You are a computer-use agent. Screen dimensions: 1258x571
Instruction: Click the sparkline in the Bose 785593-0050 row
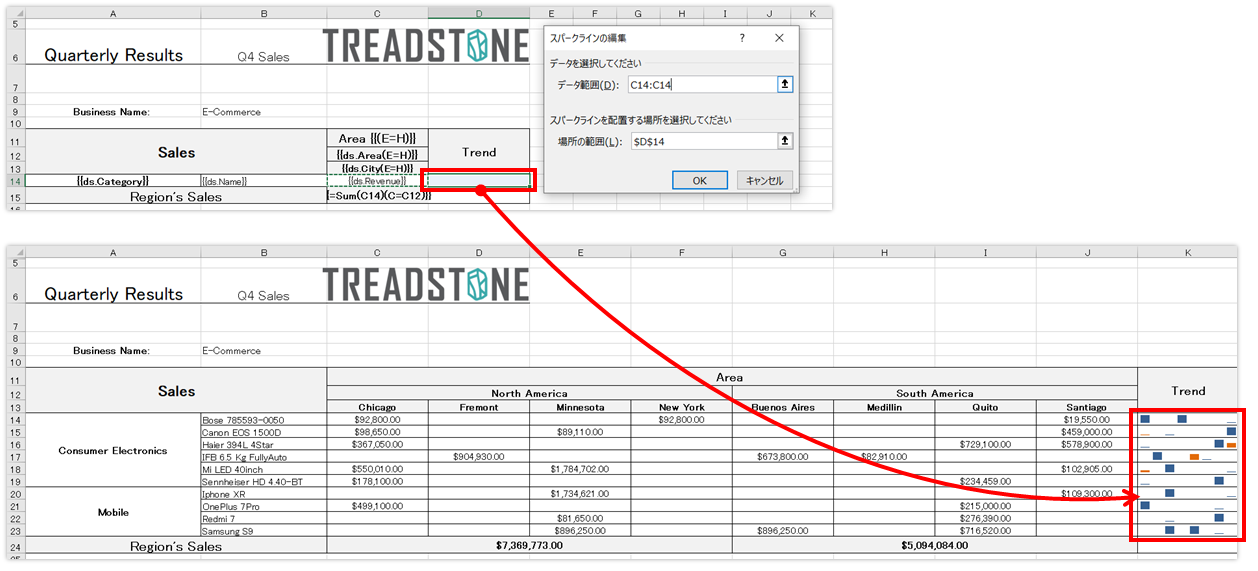point(1188,420)
